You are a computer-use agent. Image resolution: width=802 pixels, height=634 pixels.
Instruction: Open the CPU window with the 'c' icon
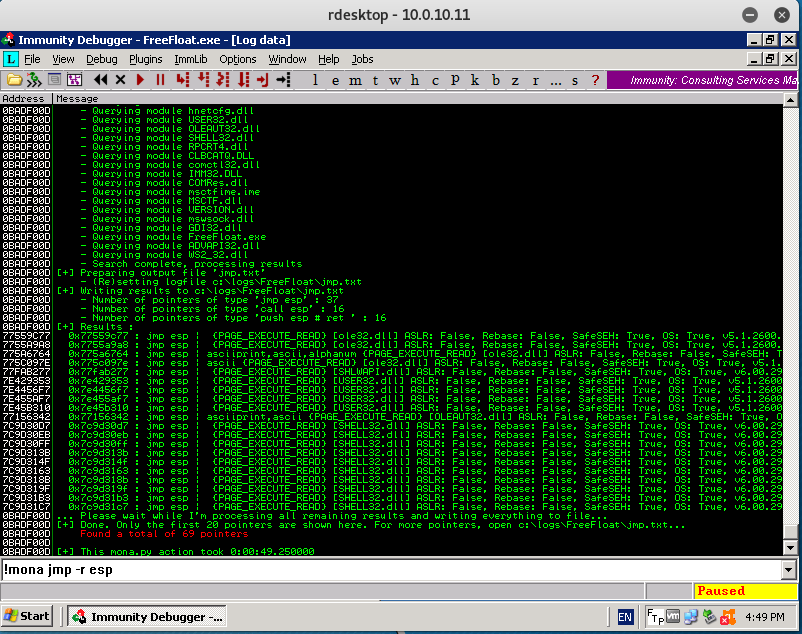click(433, 82)
